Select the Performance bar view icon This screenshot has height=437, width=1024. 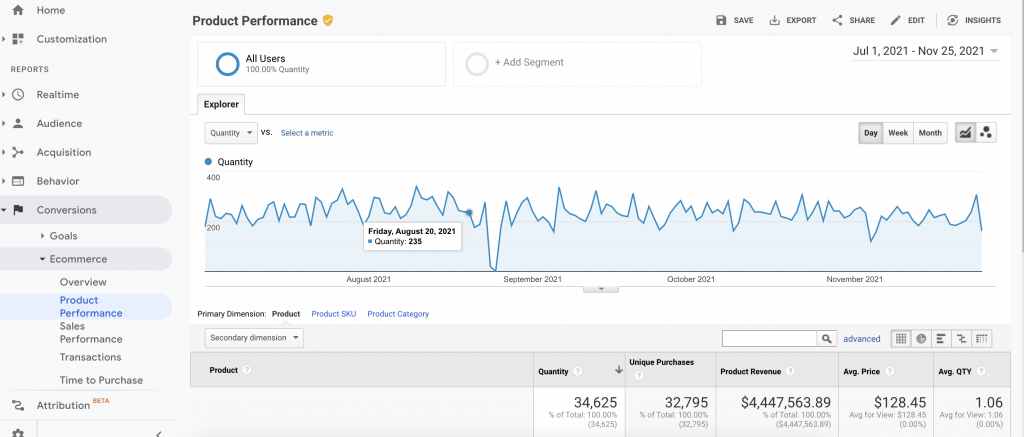tap(941, 338)
